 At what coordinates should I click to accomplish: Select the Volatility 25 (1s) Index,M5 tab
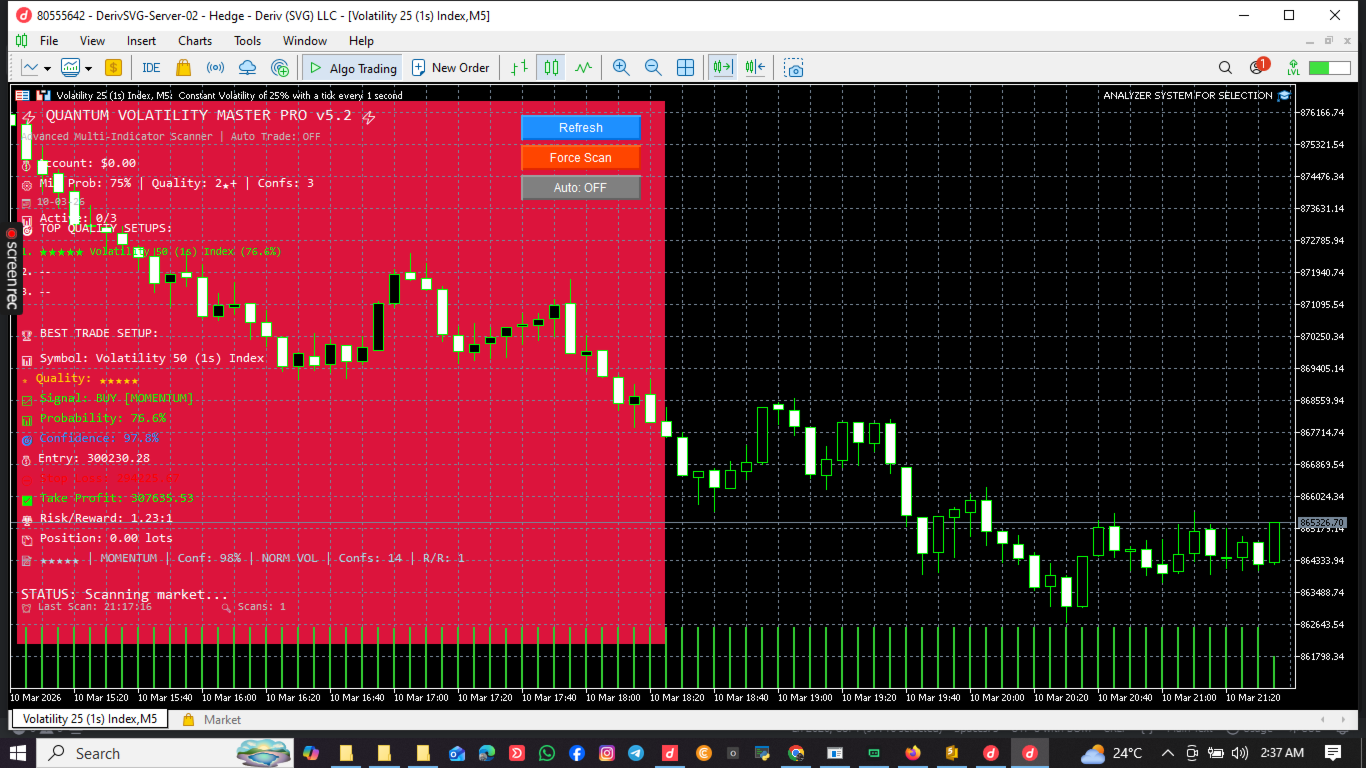click(x=88, y=719)
